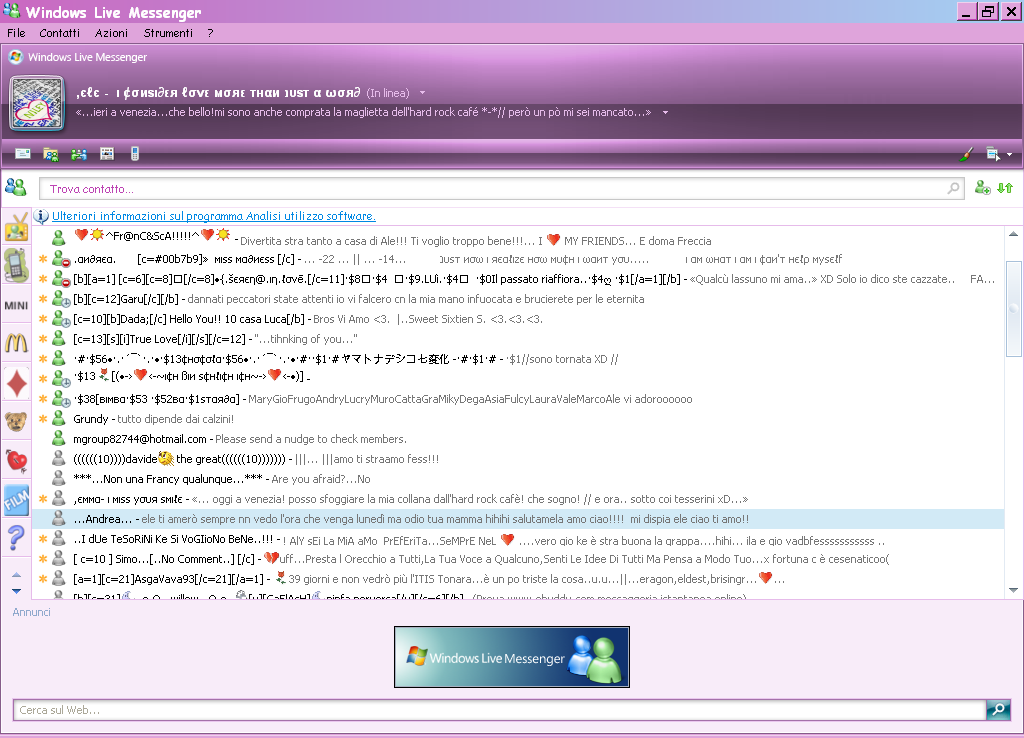
Task: Click the teddy bear sidebar tab
Action: tap(15, 421)
